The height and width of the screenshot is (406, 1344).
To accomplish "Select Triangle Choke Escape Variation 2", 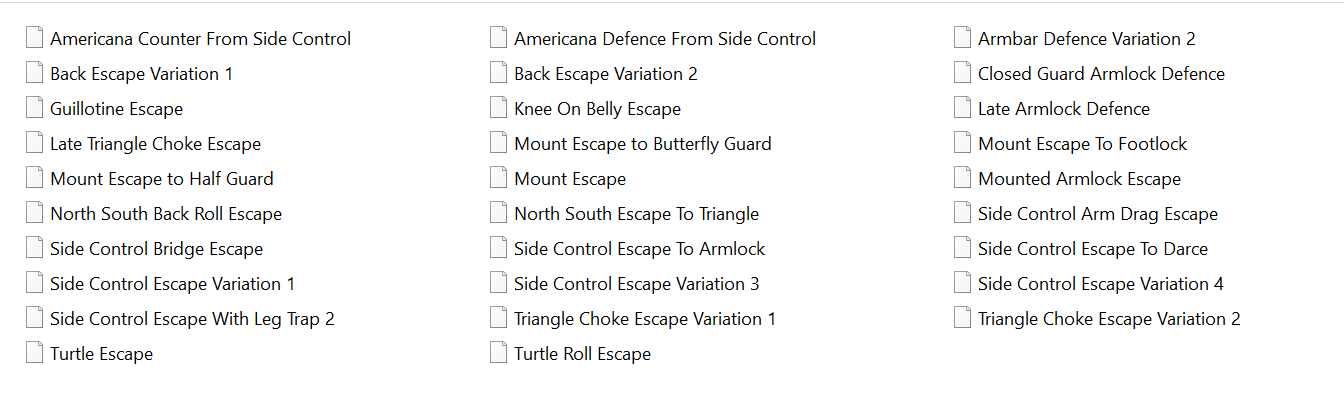I will (x=1109, y=319).
